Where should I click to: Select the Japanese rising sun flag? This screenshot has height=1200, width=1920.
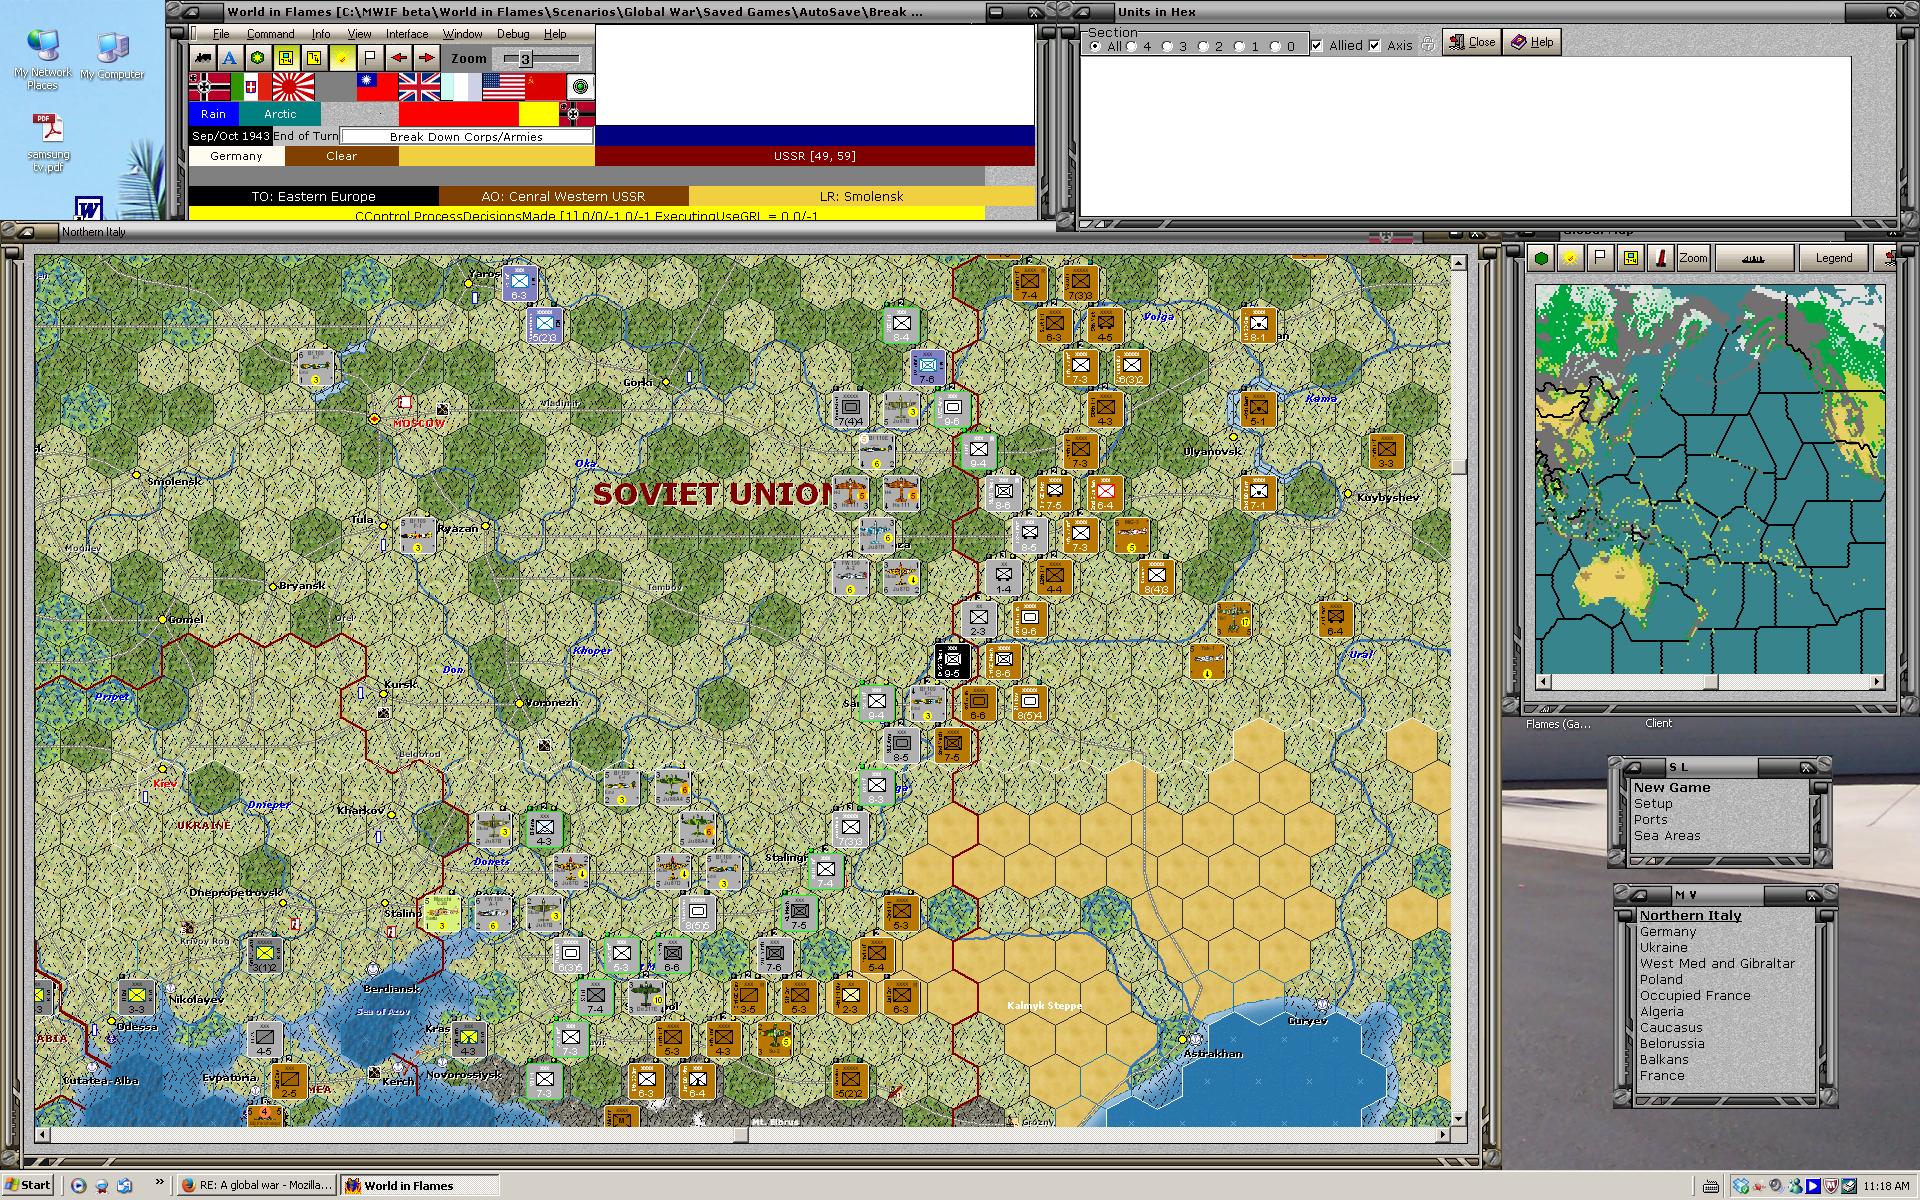[293, 87]
